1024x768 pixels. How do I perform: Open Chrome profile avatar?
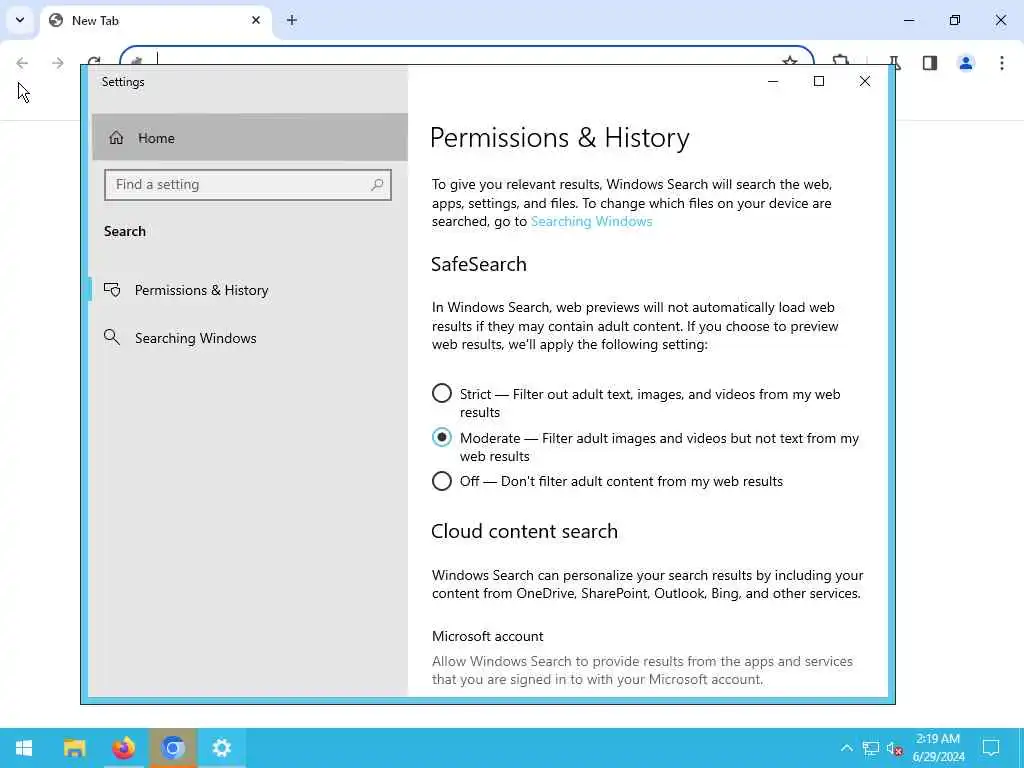966,63
